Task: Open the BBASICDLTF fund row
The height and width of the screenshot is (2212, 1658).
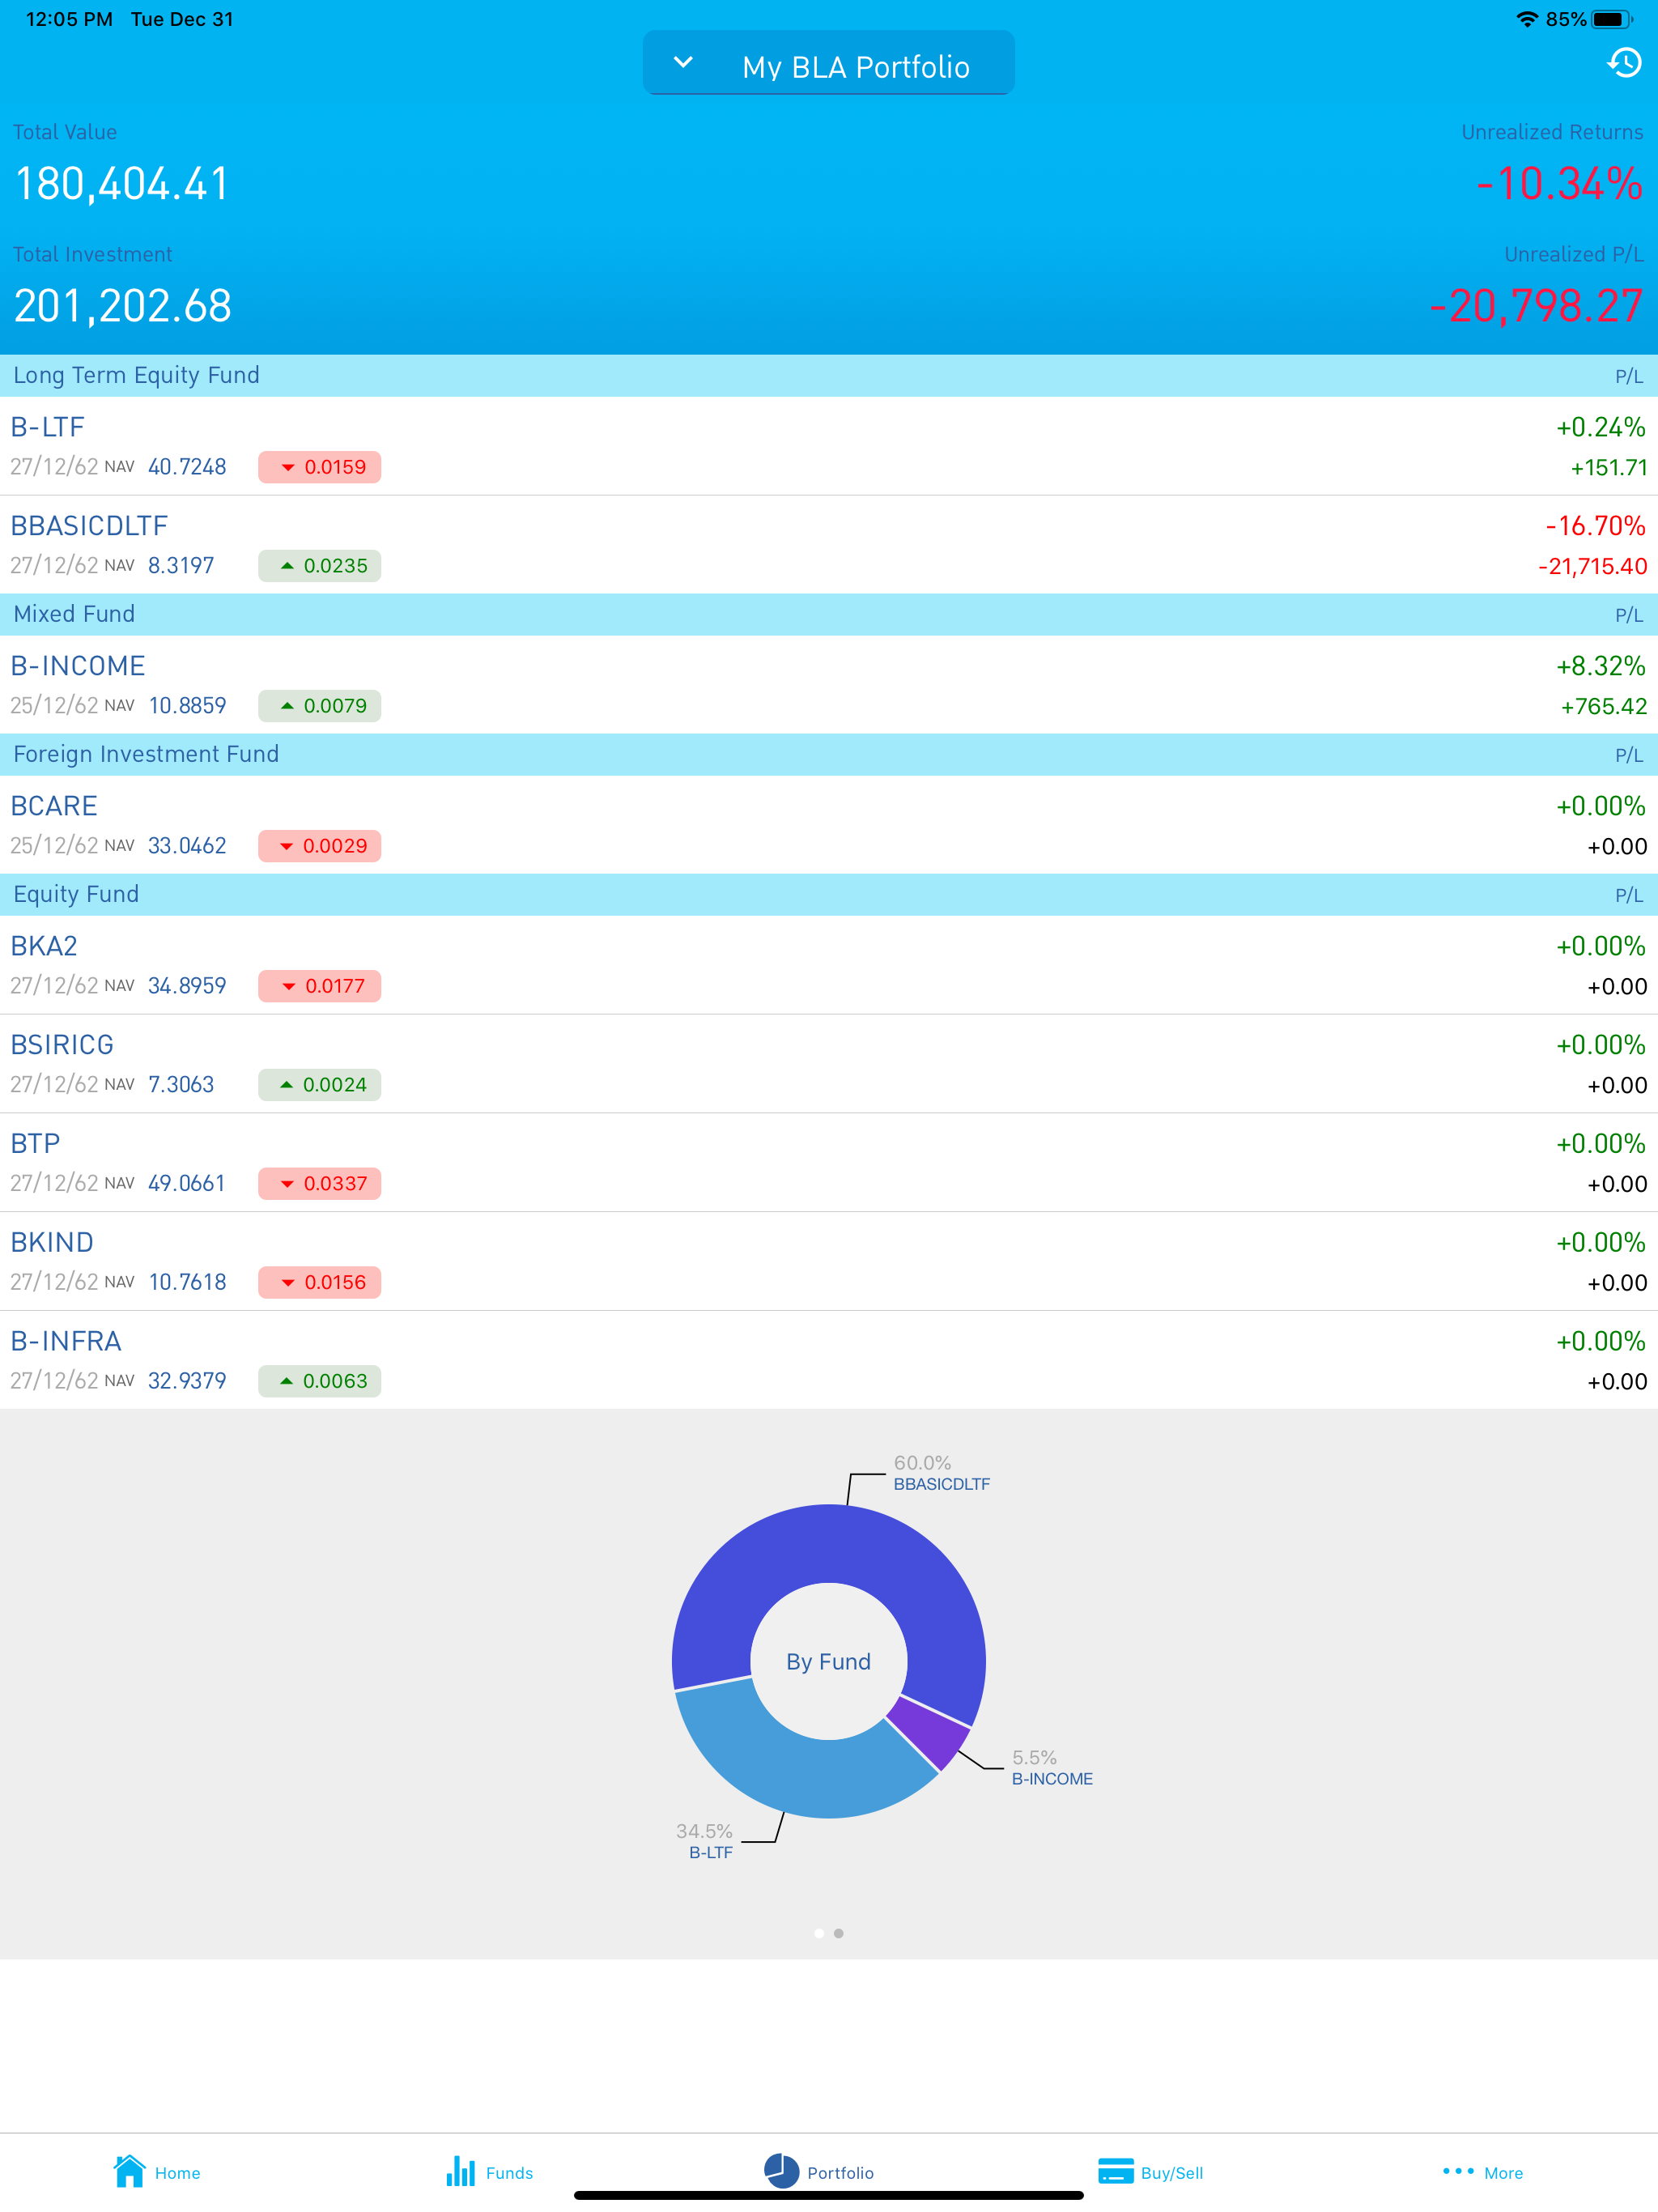Action: pos(829,545)
